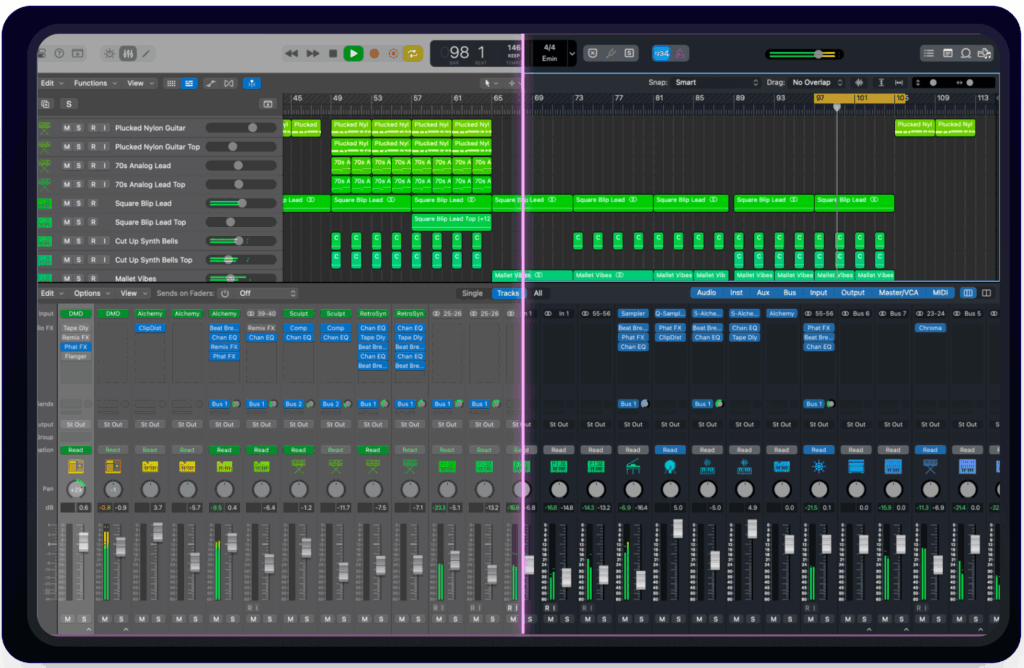
Task: Open the Loop Browser icon
Action: [966, 53]
